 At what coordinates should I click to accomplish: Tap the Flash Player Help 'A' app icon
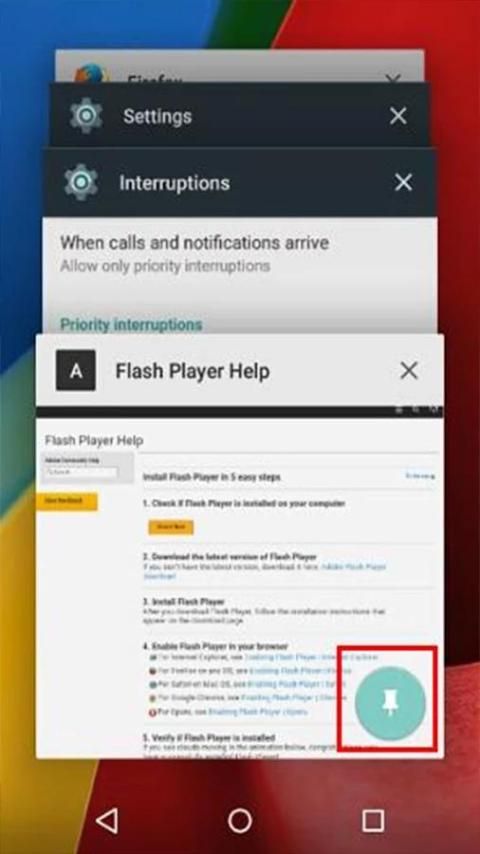76,370
